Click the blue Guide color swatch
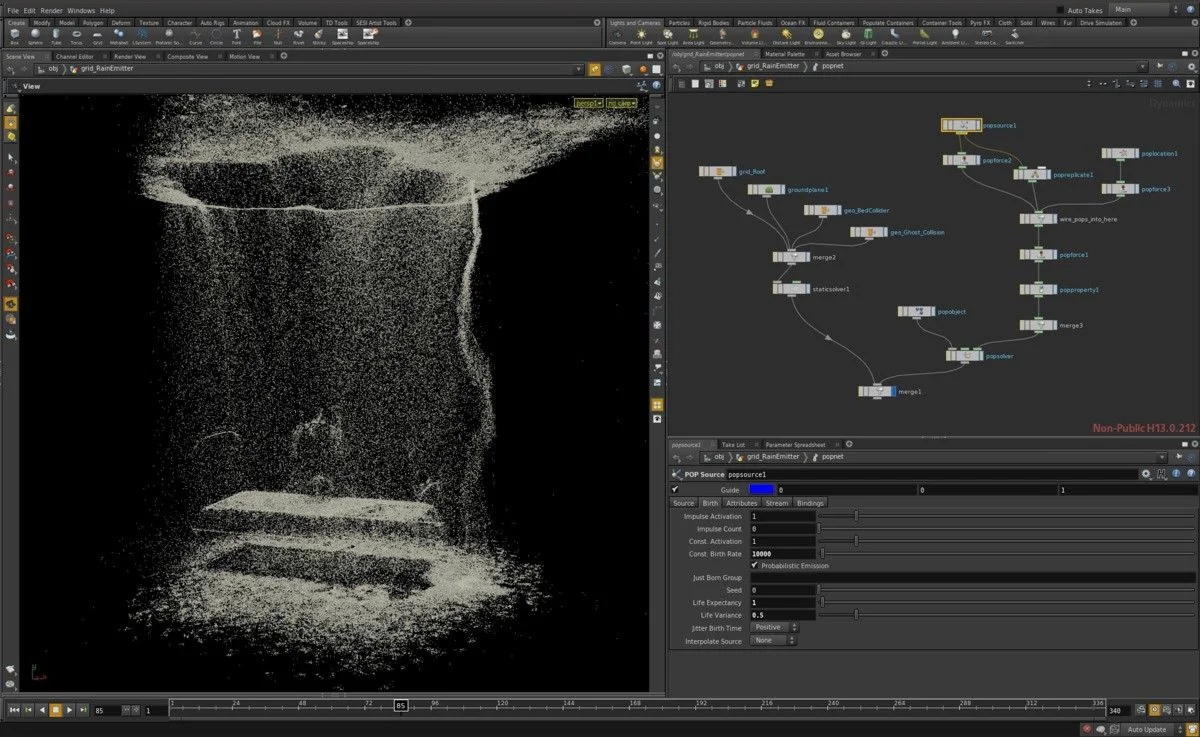 click(x=760, y=490)
